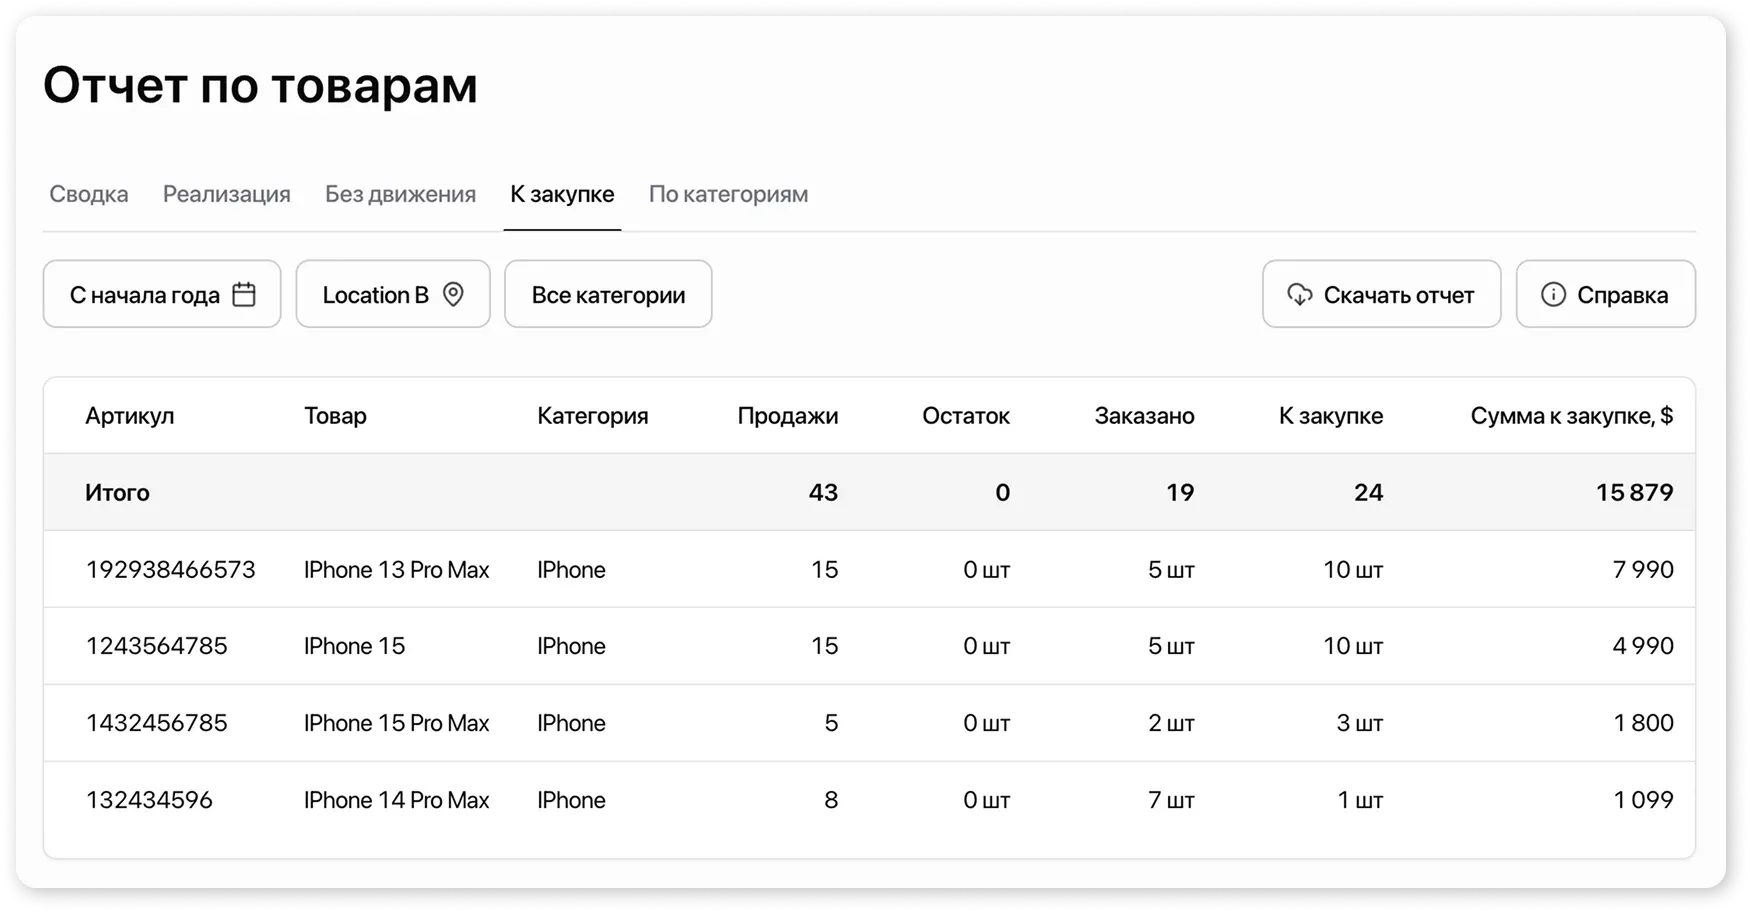Screen dimensions: 1750x912
Task: Click article number 1243564785
Action: (157, 646)
